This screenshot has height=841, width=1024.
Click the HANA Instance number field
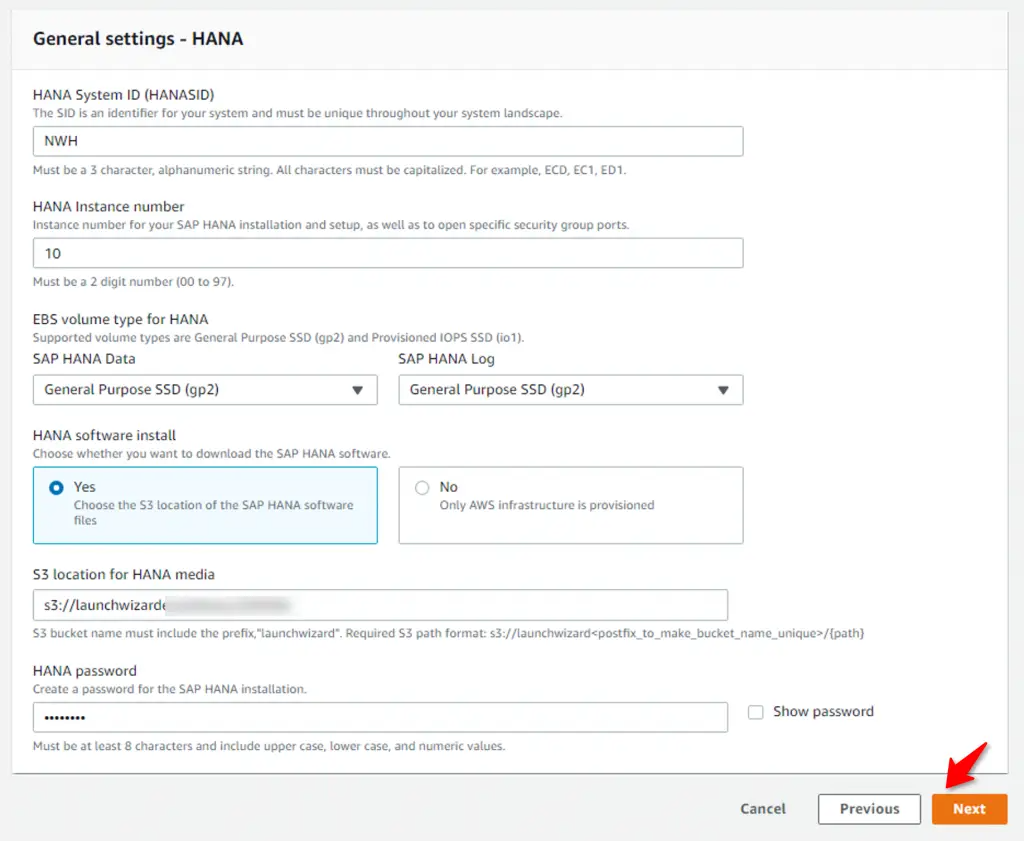coord(388,253)
